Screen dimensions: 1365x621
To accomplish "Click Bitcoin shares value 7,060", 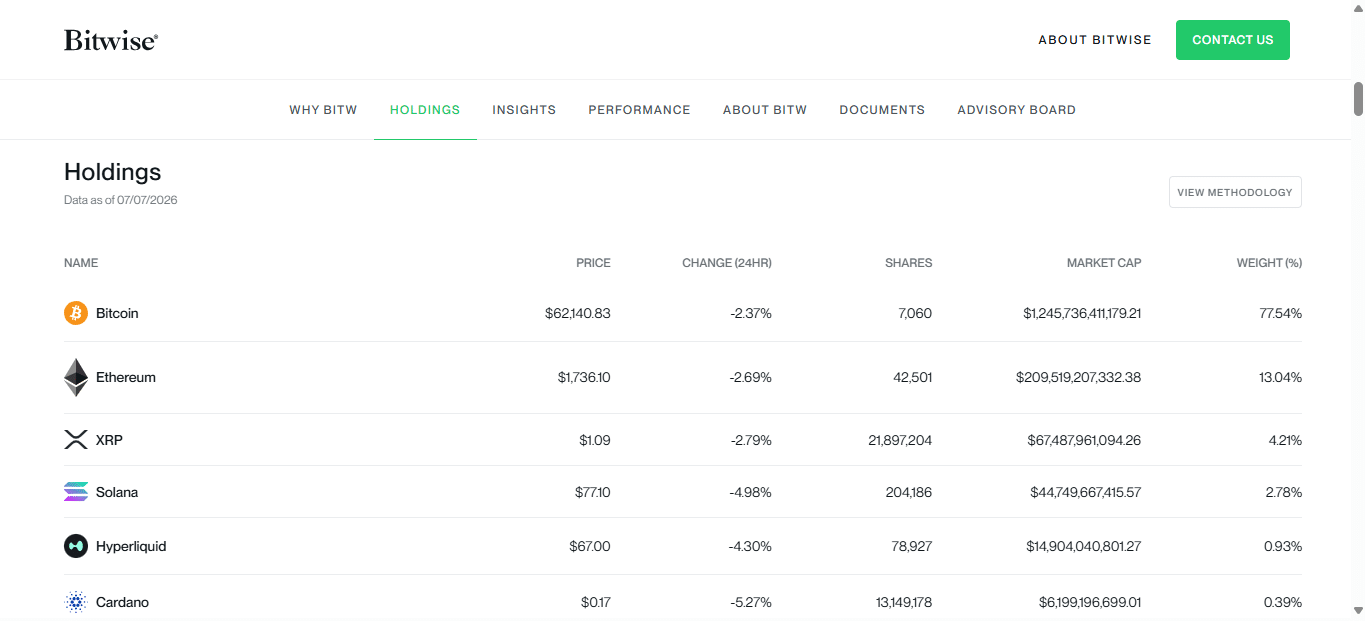I will pyautogui.click(x=915, y=313).
